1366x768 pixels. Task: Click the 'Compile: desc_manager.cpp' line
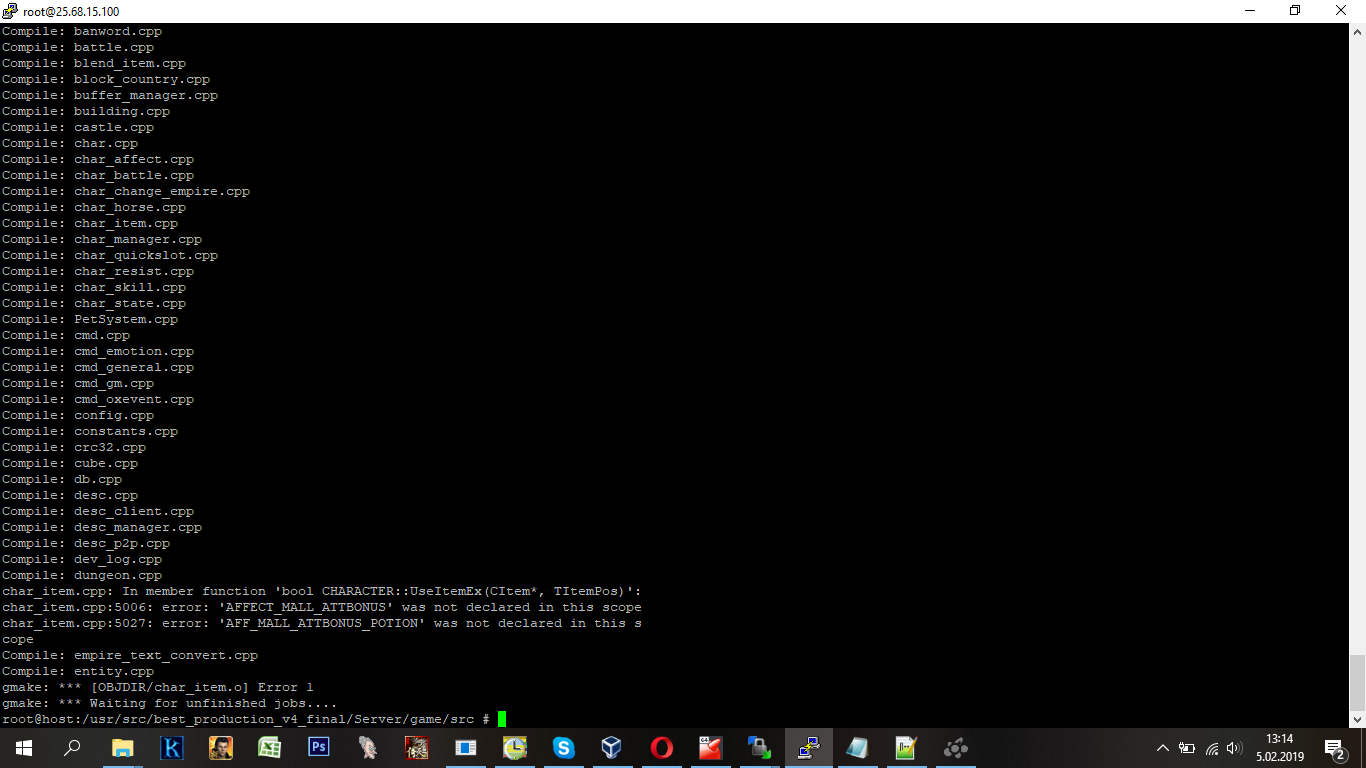click(x=102, y=527)
